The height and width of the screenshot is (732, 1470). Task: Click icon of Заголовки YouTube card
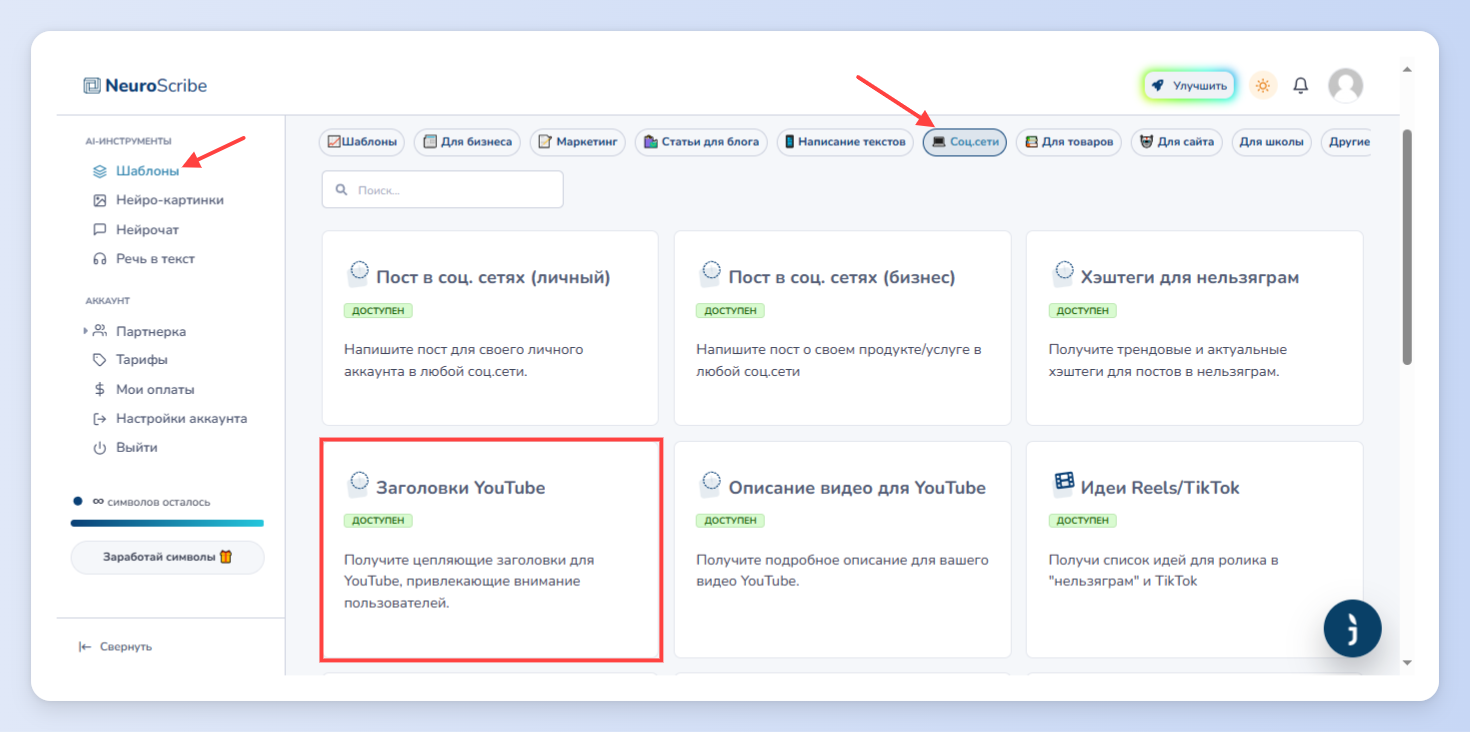[358, 485]
